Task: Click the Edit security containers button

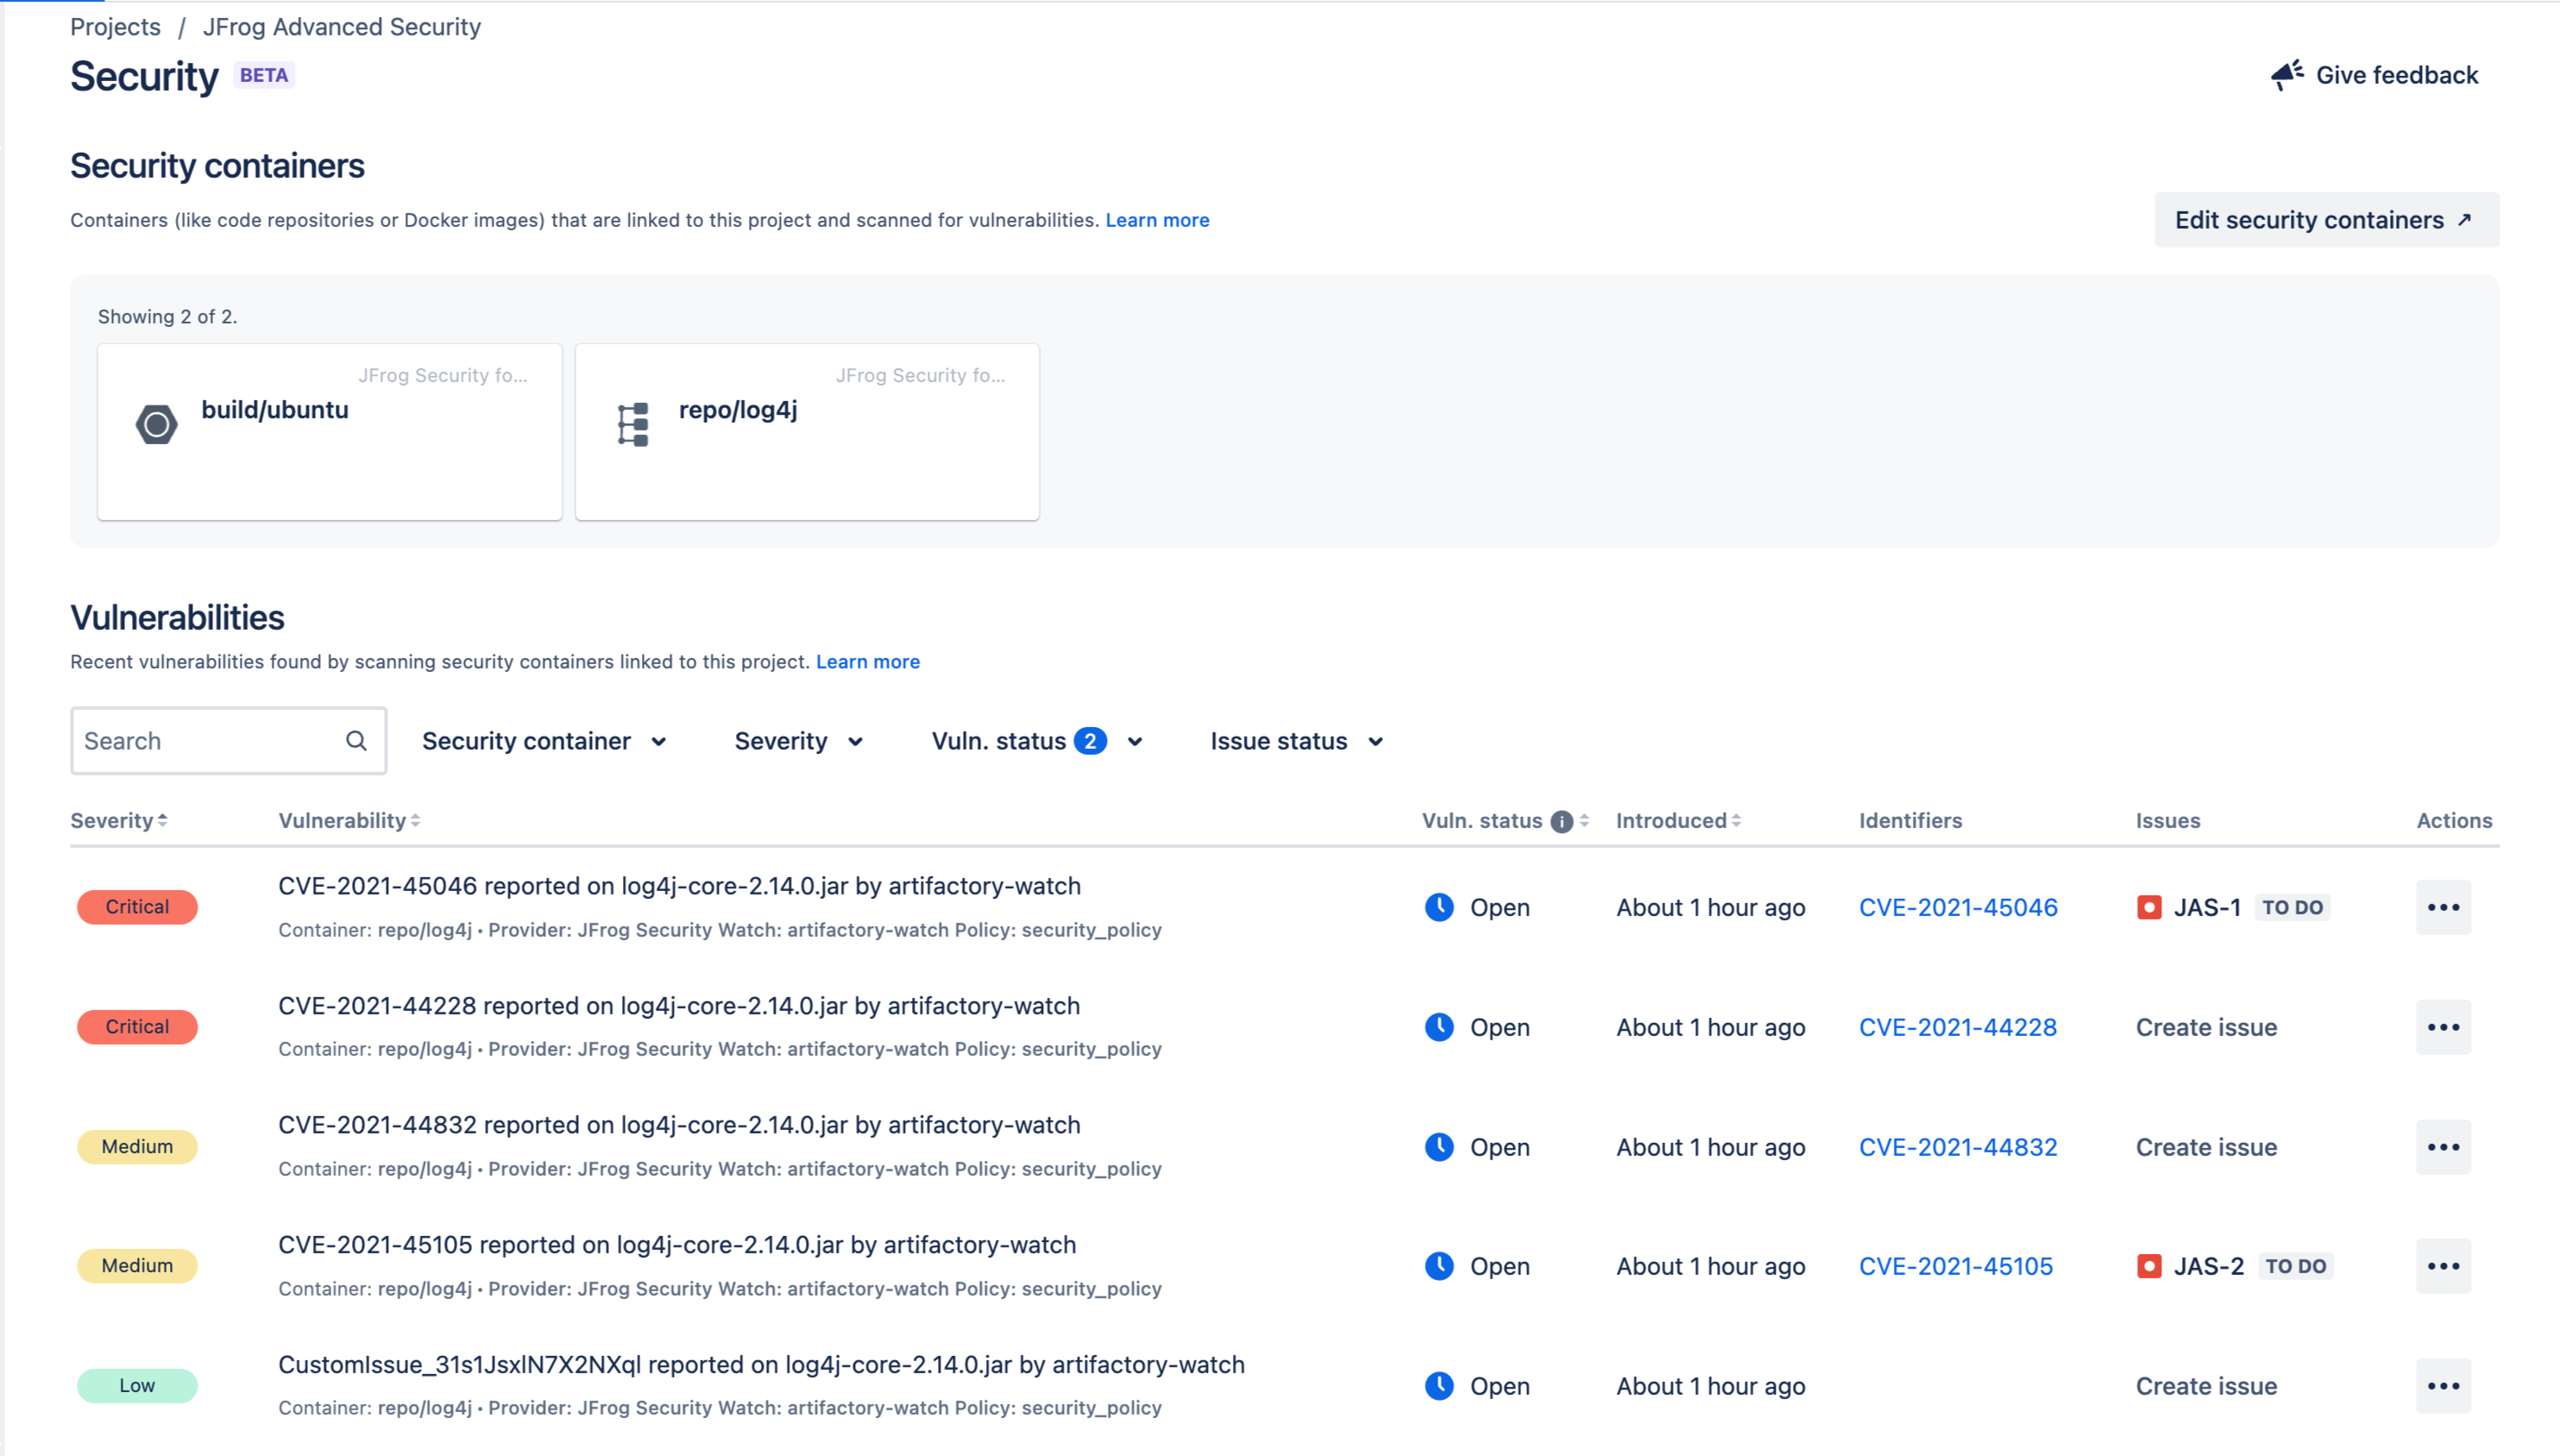Action: 2325,220
